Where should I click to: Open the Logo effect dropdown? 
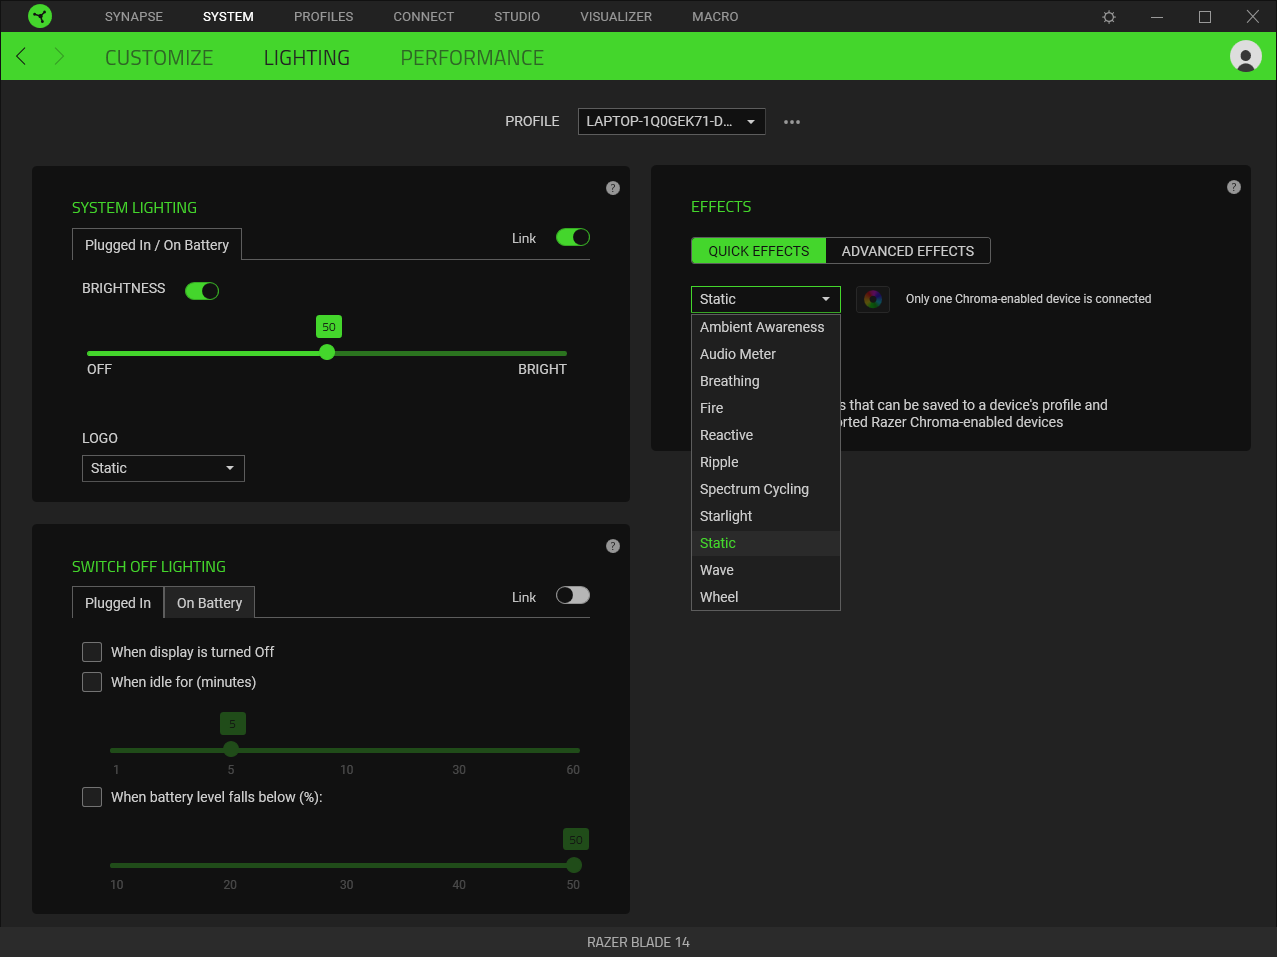(x=163, y=468)
